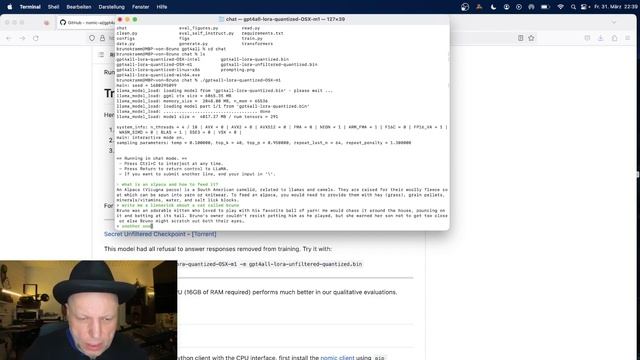The width and height of the screenshot is (640, 360).
Task: Click the 'write me a limerick' prompt line
Action: point(178,205)
